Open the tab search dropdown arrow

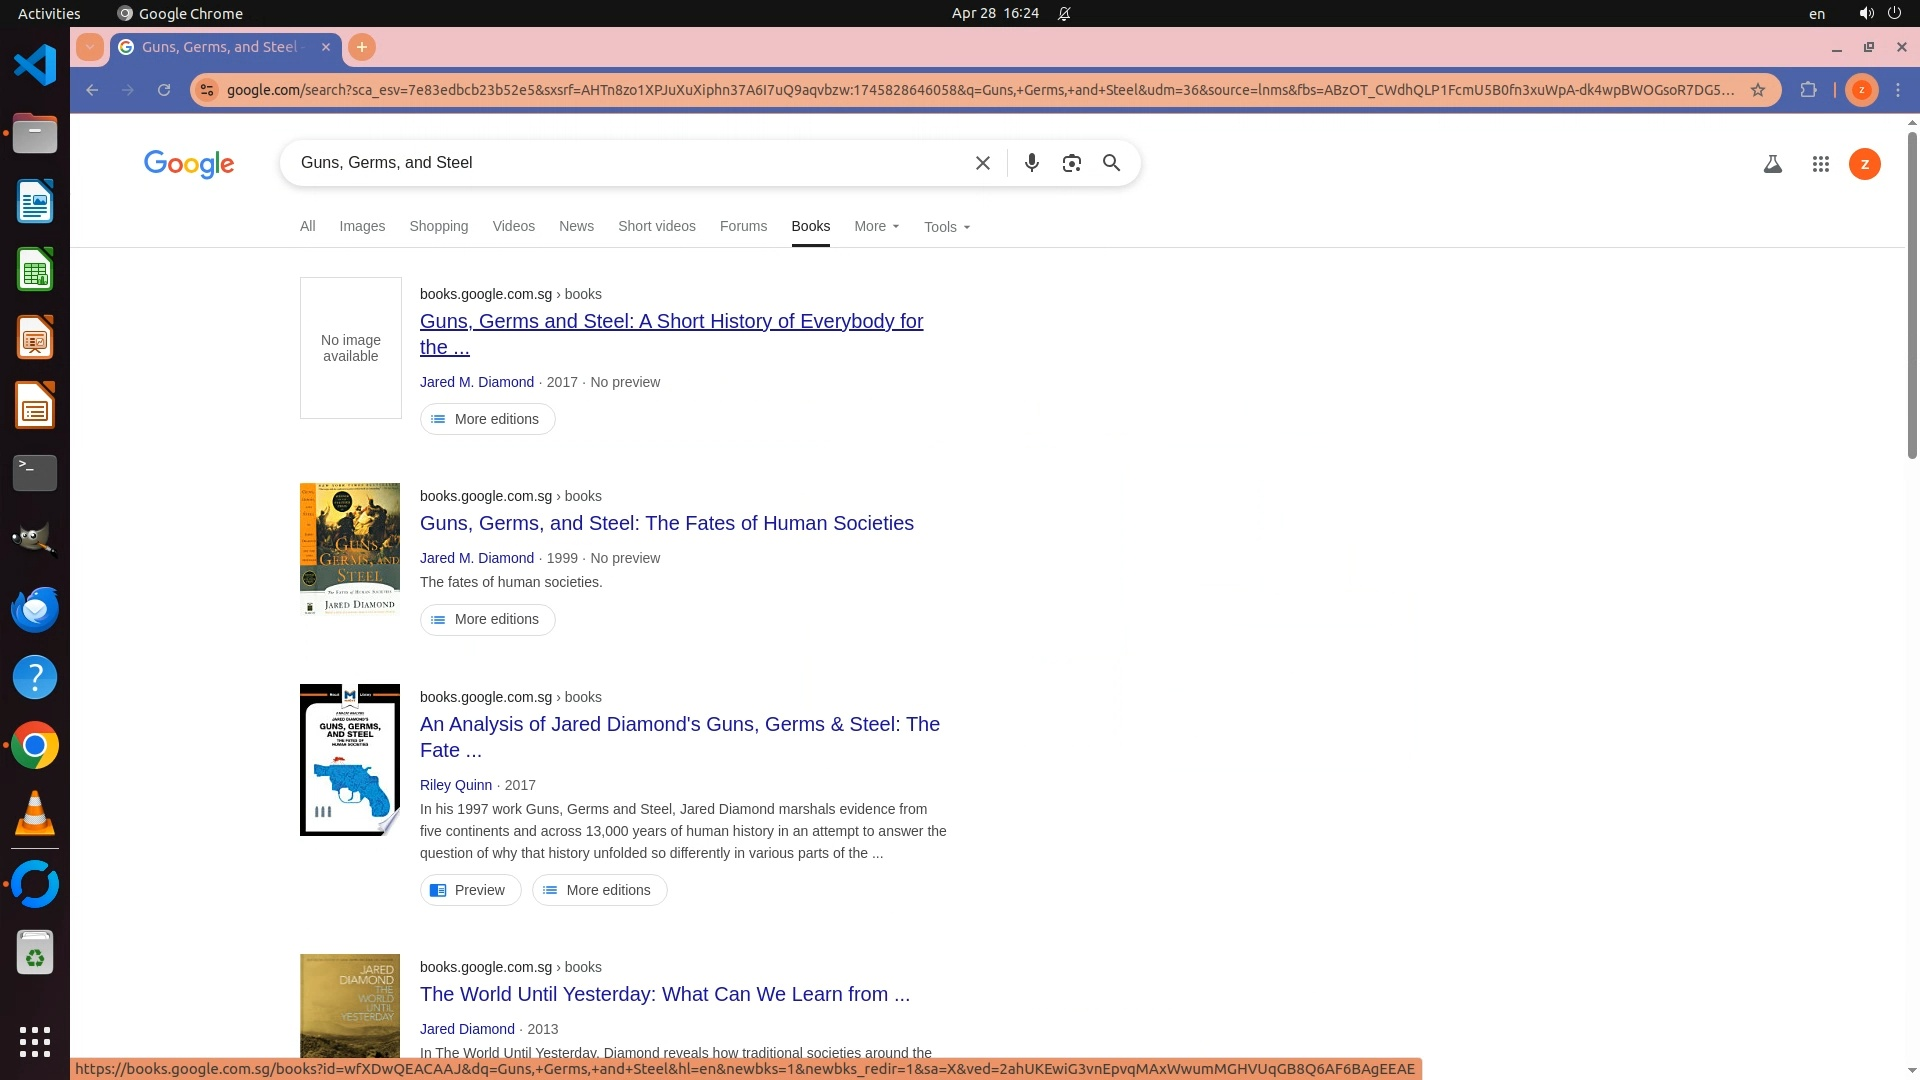[x=90, y=47]
